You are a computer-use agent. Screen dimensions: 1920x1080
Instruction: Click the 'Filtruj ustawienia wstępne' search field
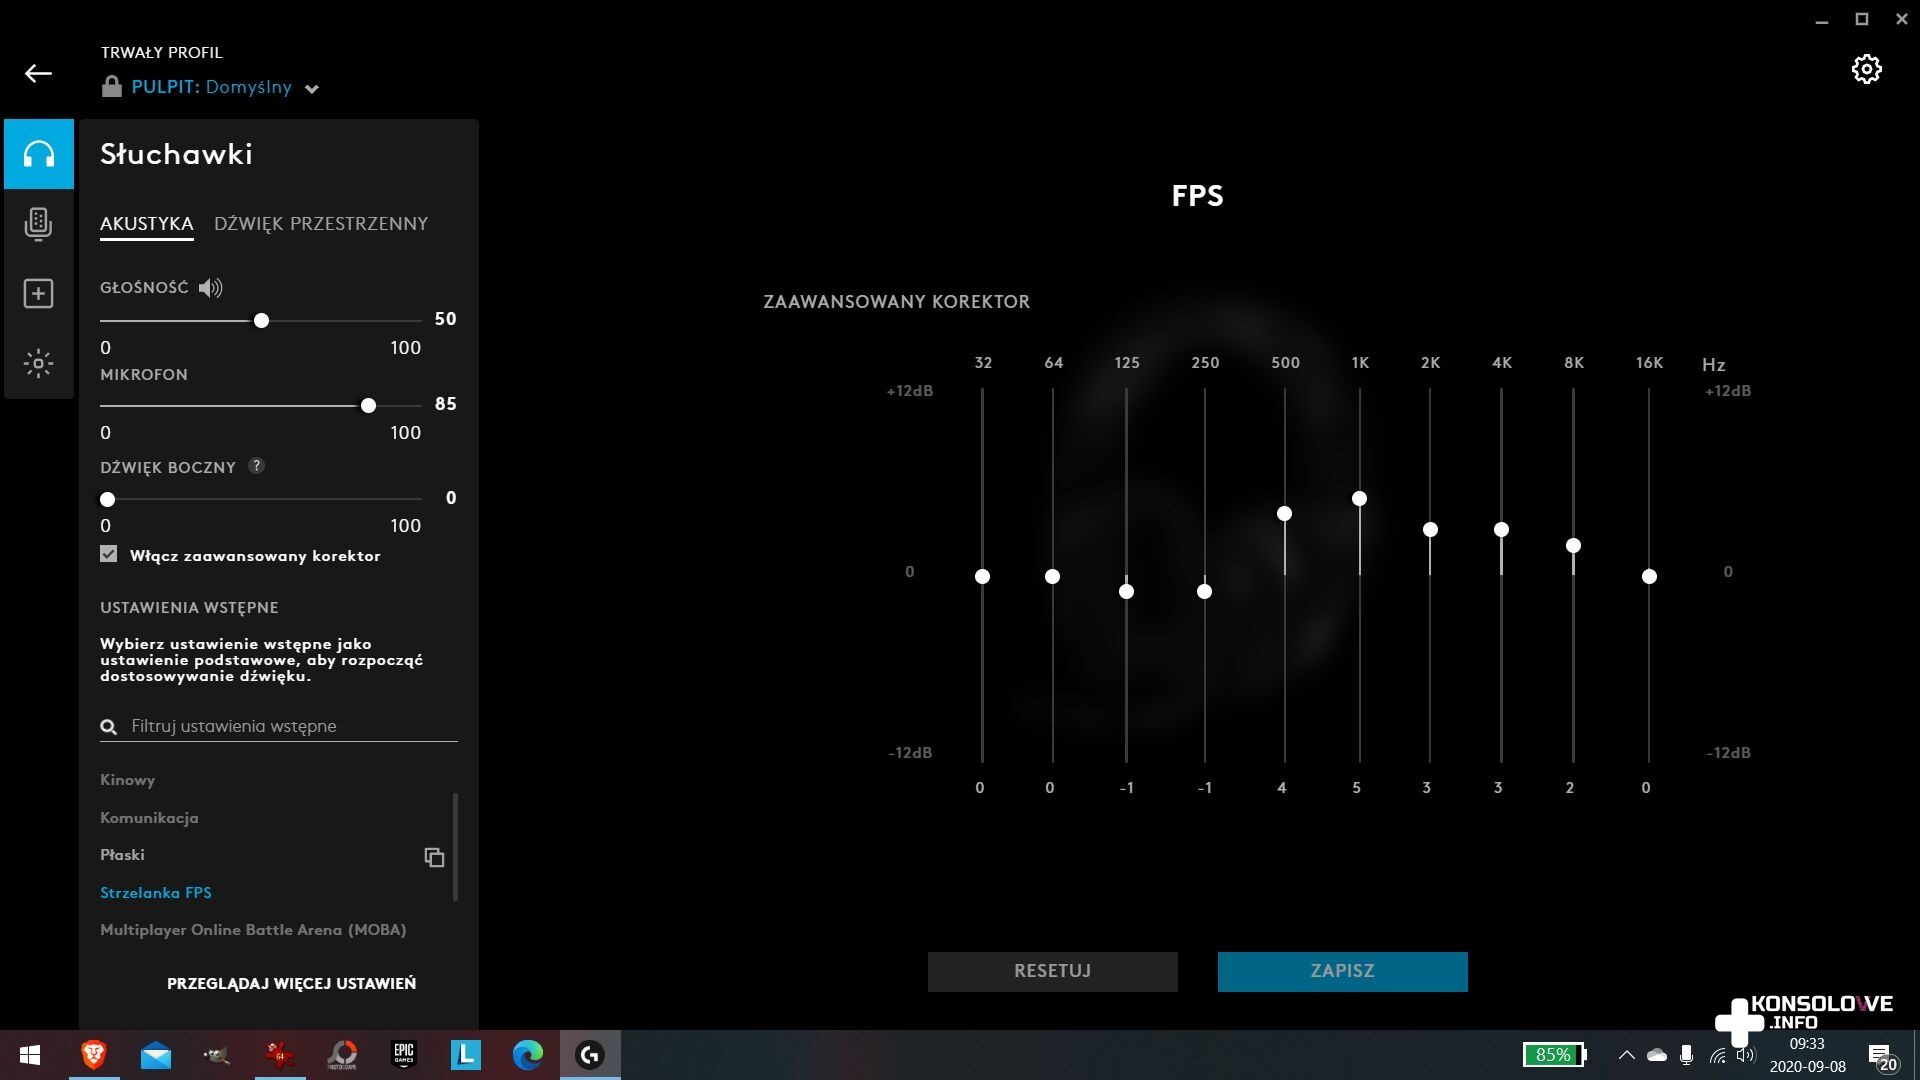pos(290,726)
